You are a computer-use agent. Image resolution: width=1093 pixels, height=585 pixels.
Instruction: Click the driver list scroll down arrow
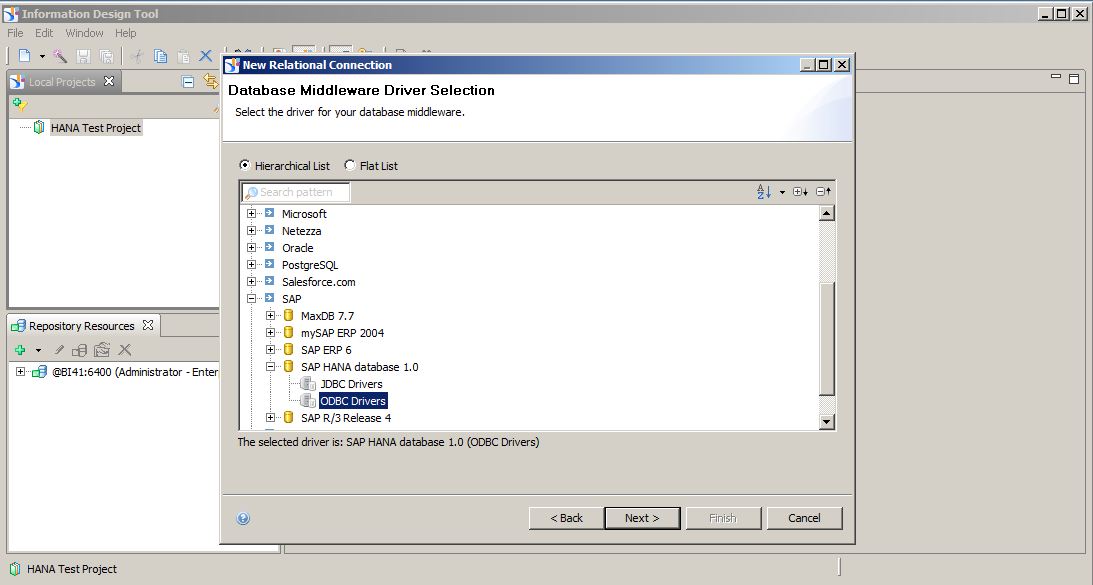click(x=826, y=422)
